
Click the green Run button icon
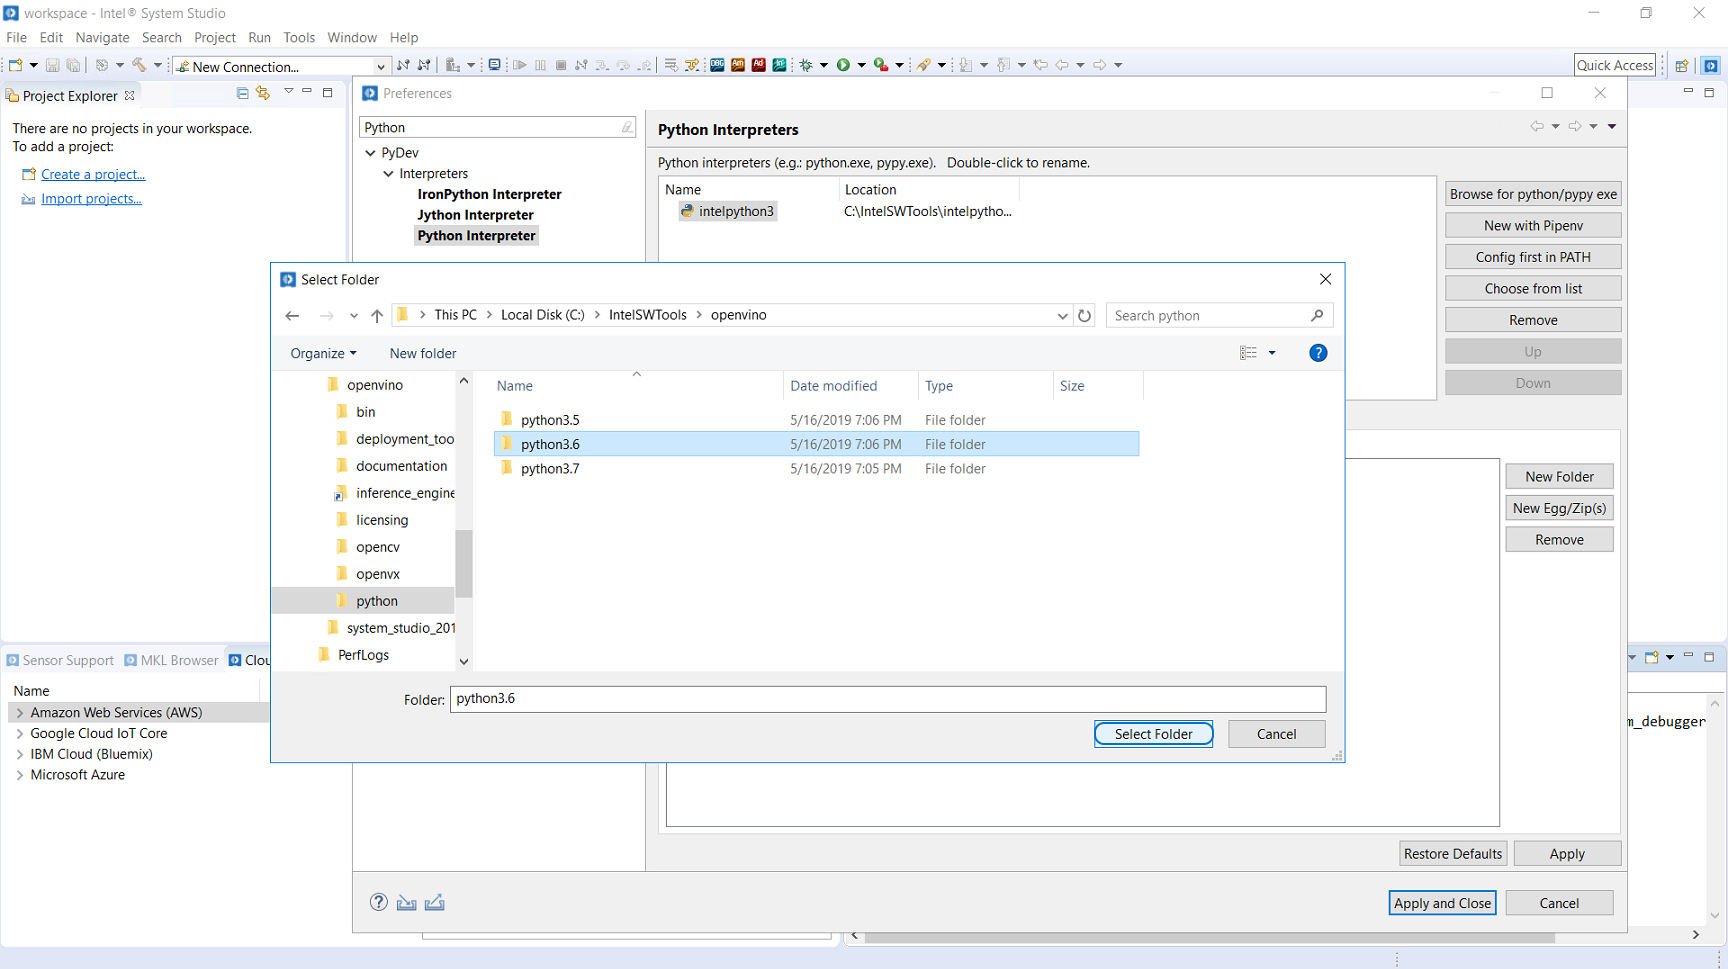point(843,65)
